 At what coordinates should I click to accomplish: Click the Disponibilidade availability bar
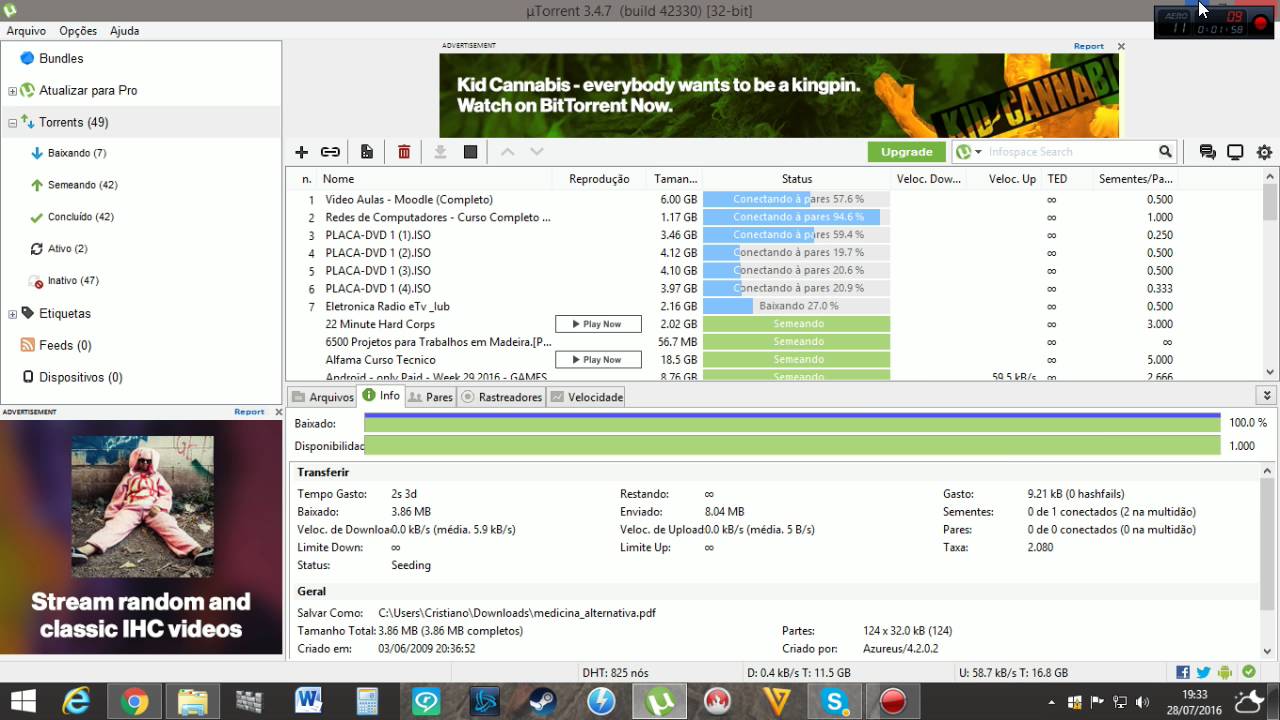pos(792,446)
